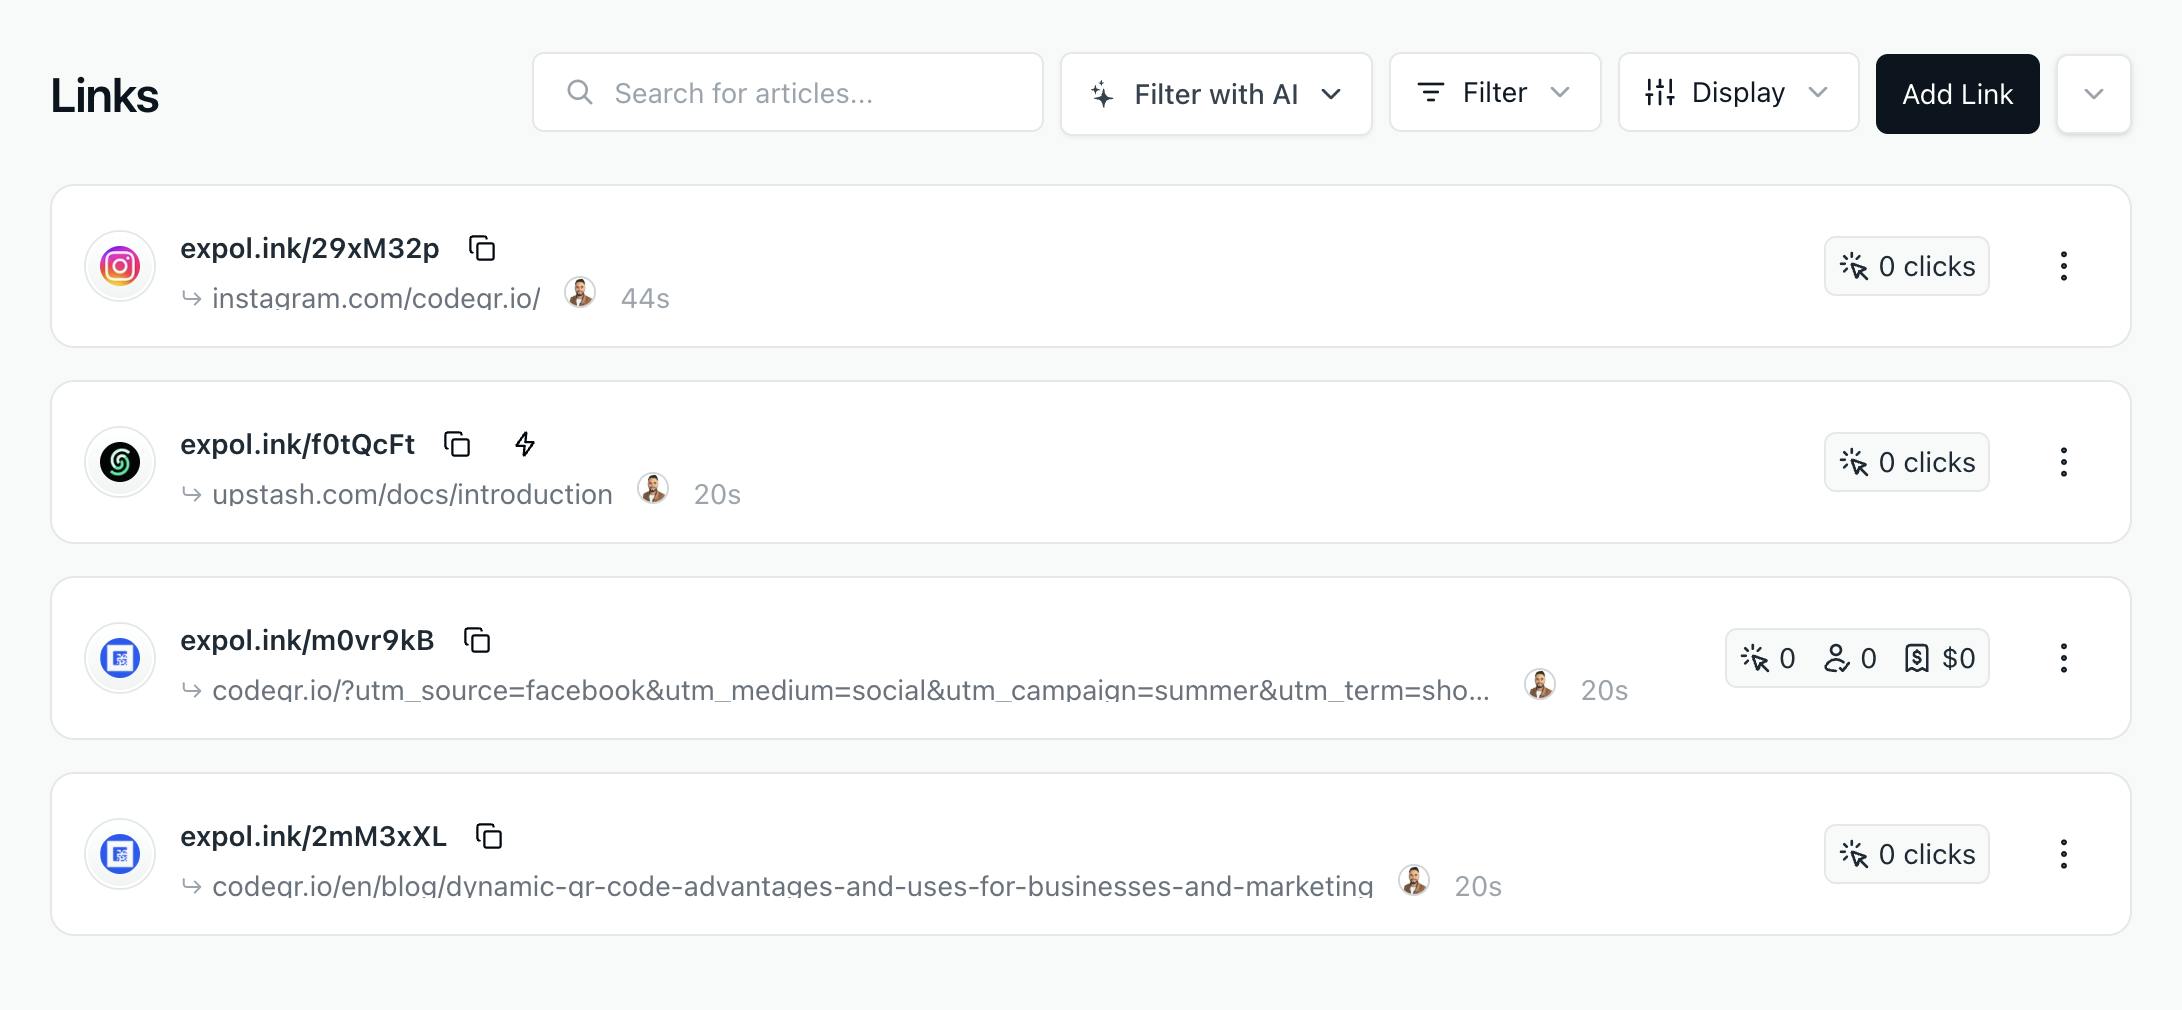Copy the expol.ink/m0vr9kB short link
Screen dimensions: 2182x1010
click(x=477, y=640)
